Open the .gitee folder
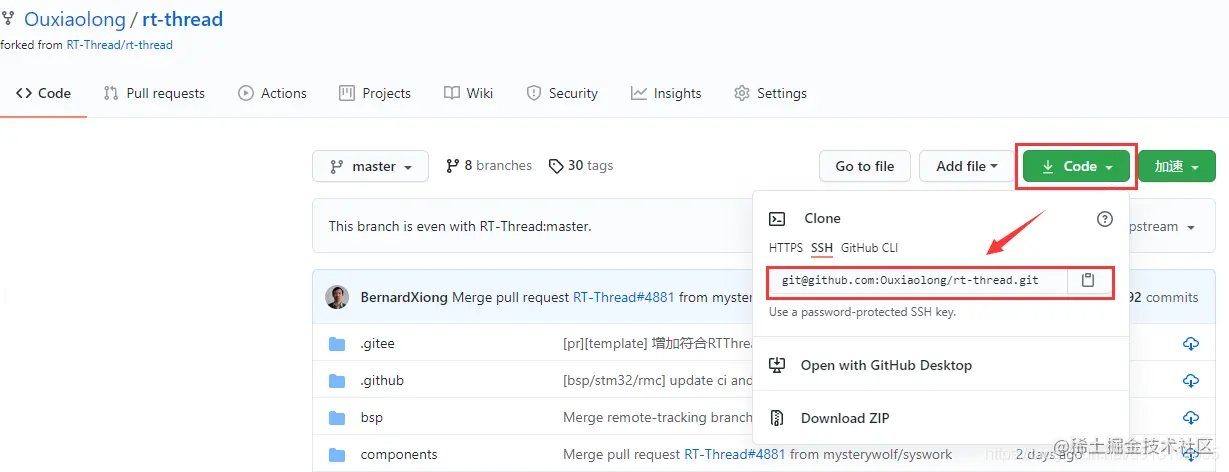Image resolution: width=1229 pixels, height=472 pixels. (x=377, y=343)
